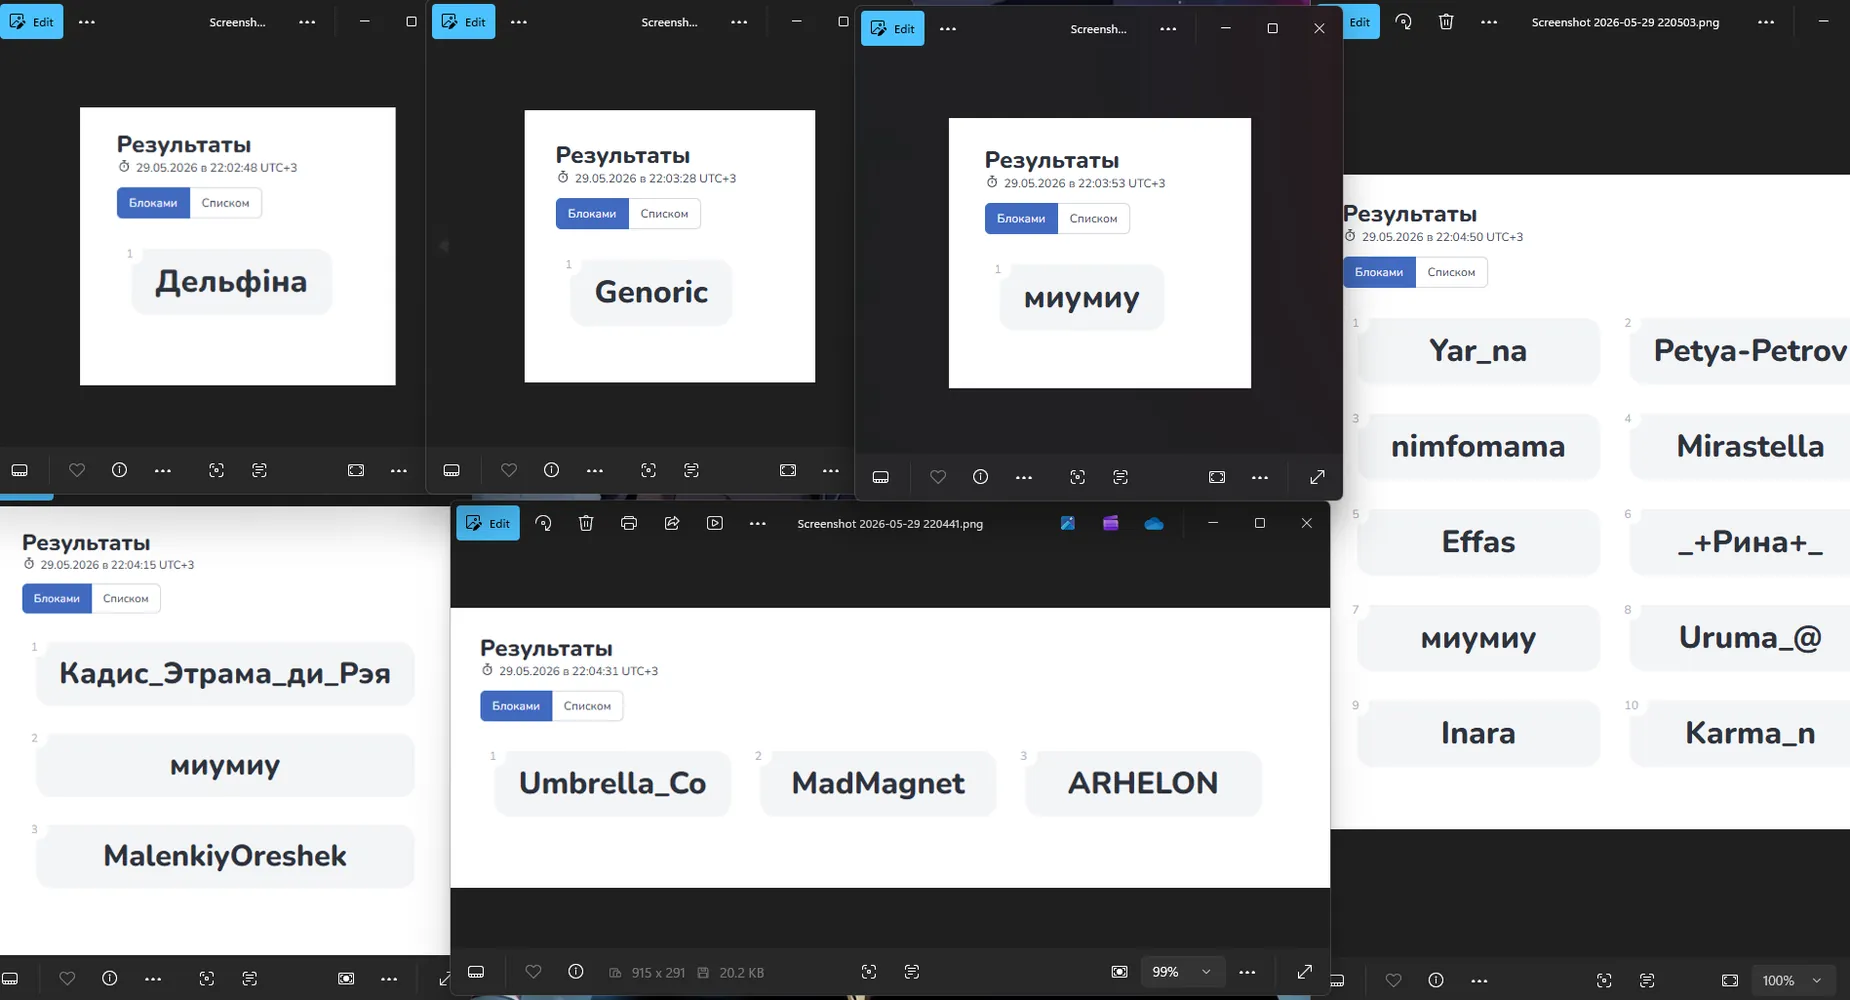Enter fullscreen via arrows icon beside 99% zoom
The width and height of the screenshot is (1850, 1000).
(x=1305, y=972)
